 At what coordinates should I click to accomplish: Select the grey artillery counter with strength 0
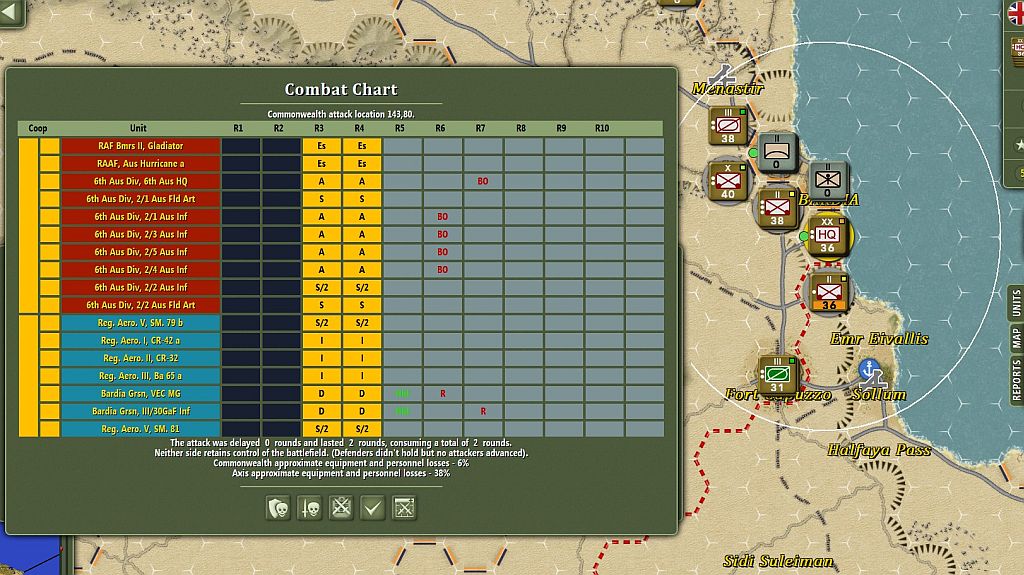coord(777,152)
